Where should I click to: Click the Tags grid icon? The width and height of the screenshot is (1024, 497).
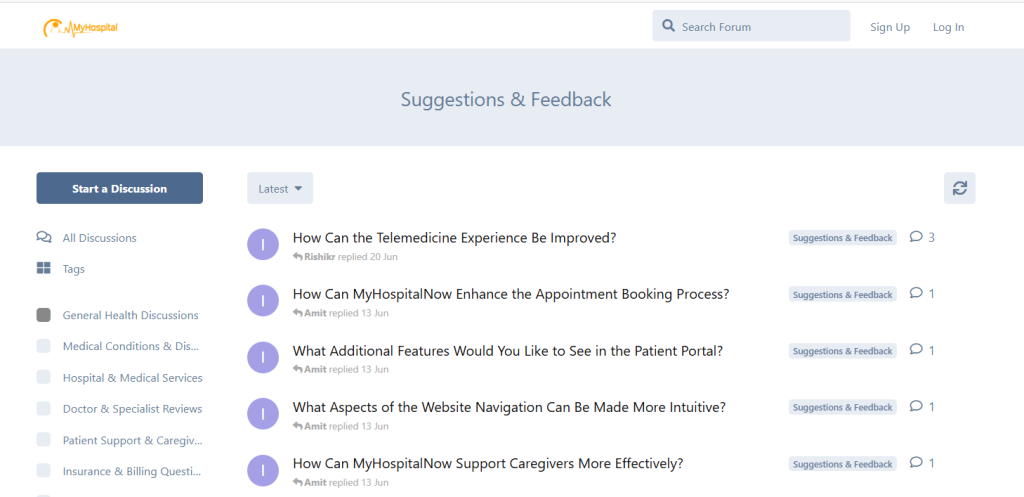(44, 269)
